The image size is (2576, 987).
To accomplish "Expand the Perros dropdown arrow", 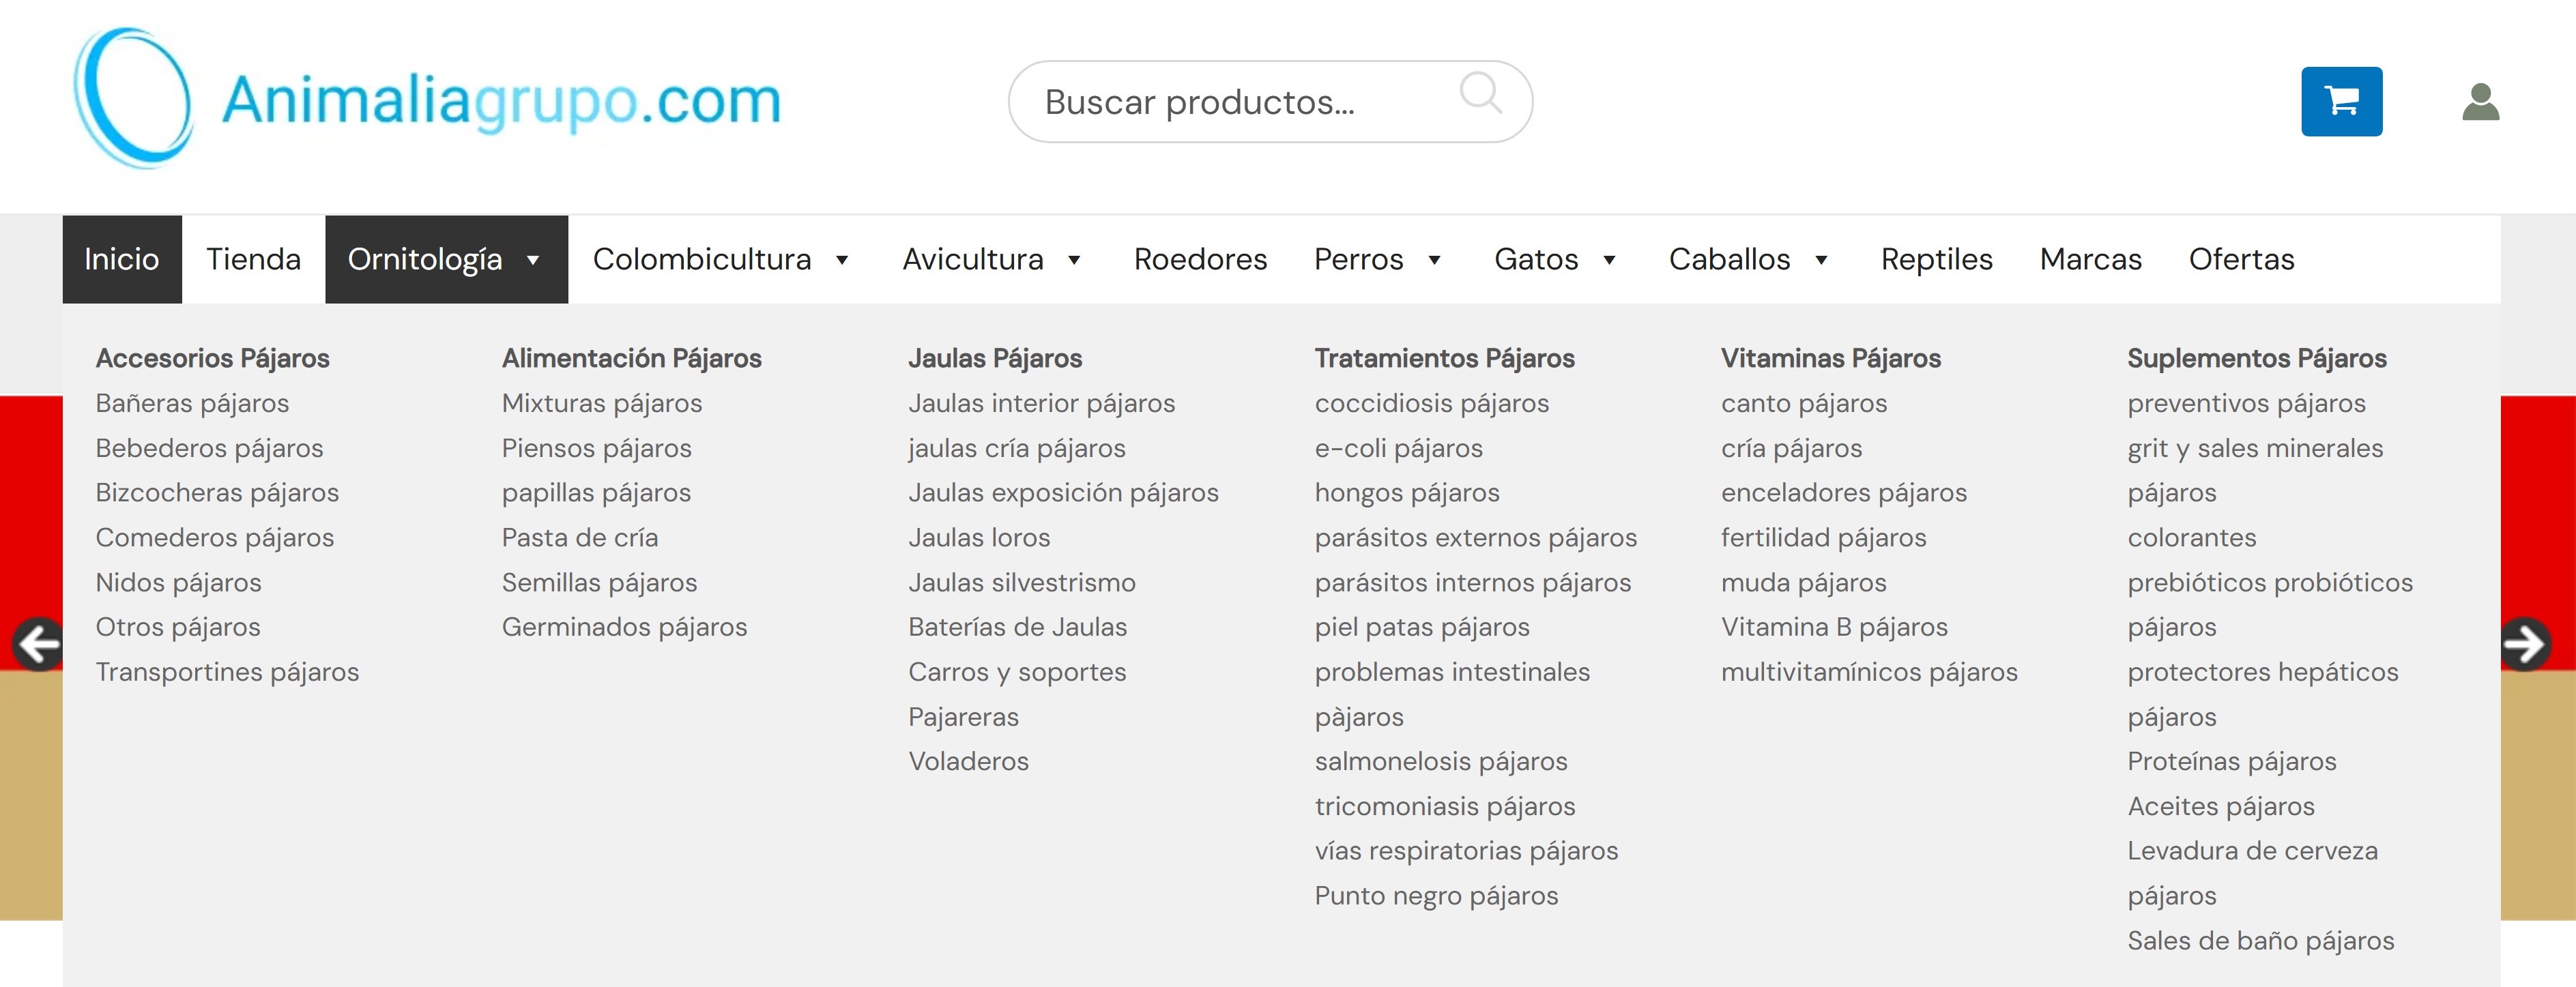I will click(1434, 260).
